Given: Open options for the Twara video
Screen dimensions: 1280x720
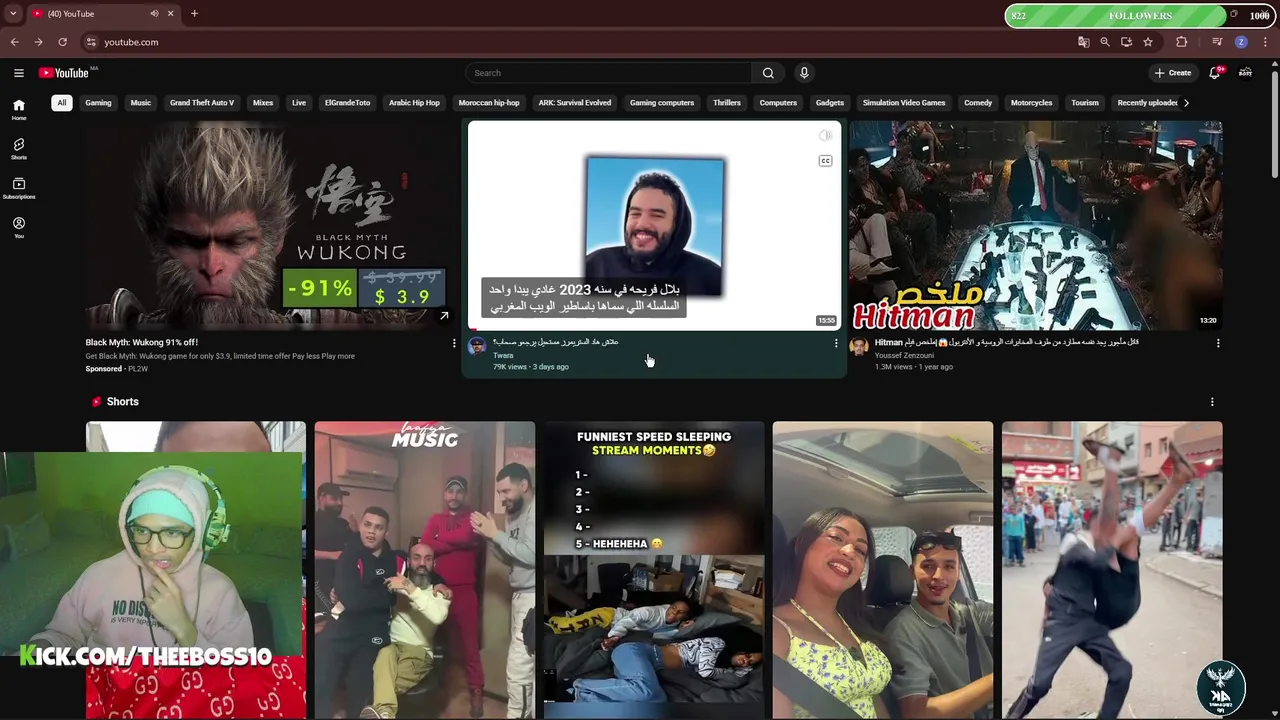Looking at the screenshot, I should (x=836, y=343).
